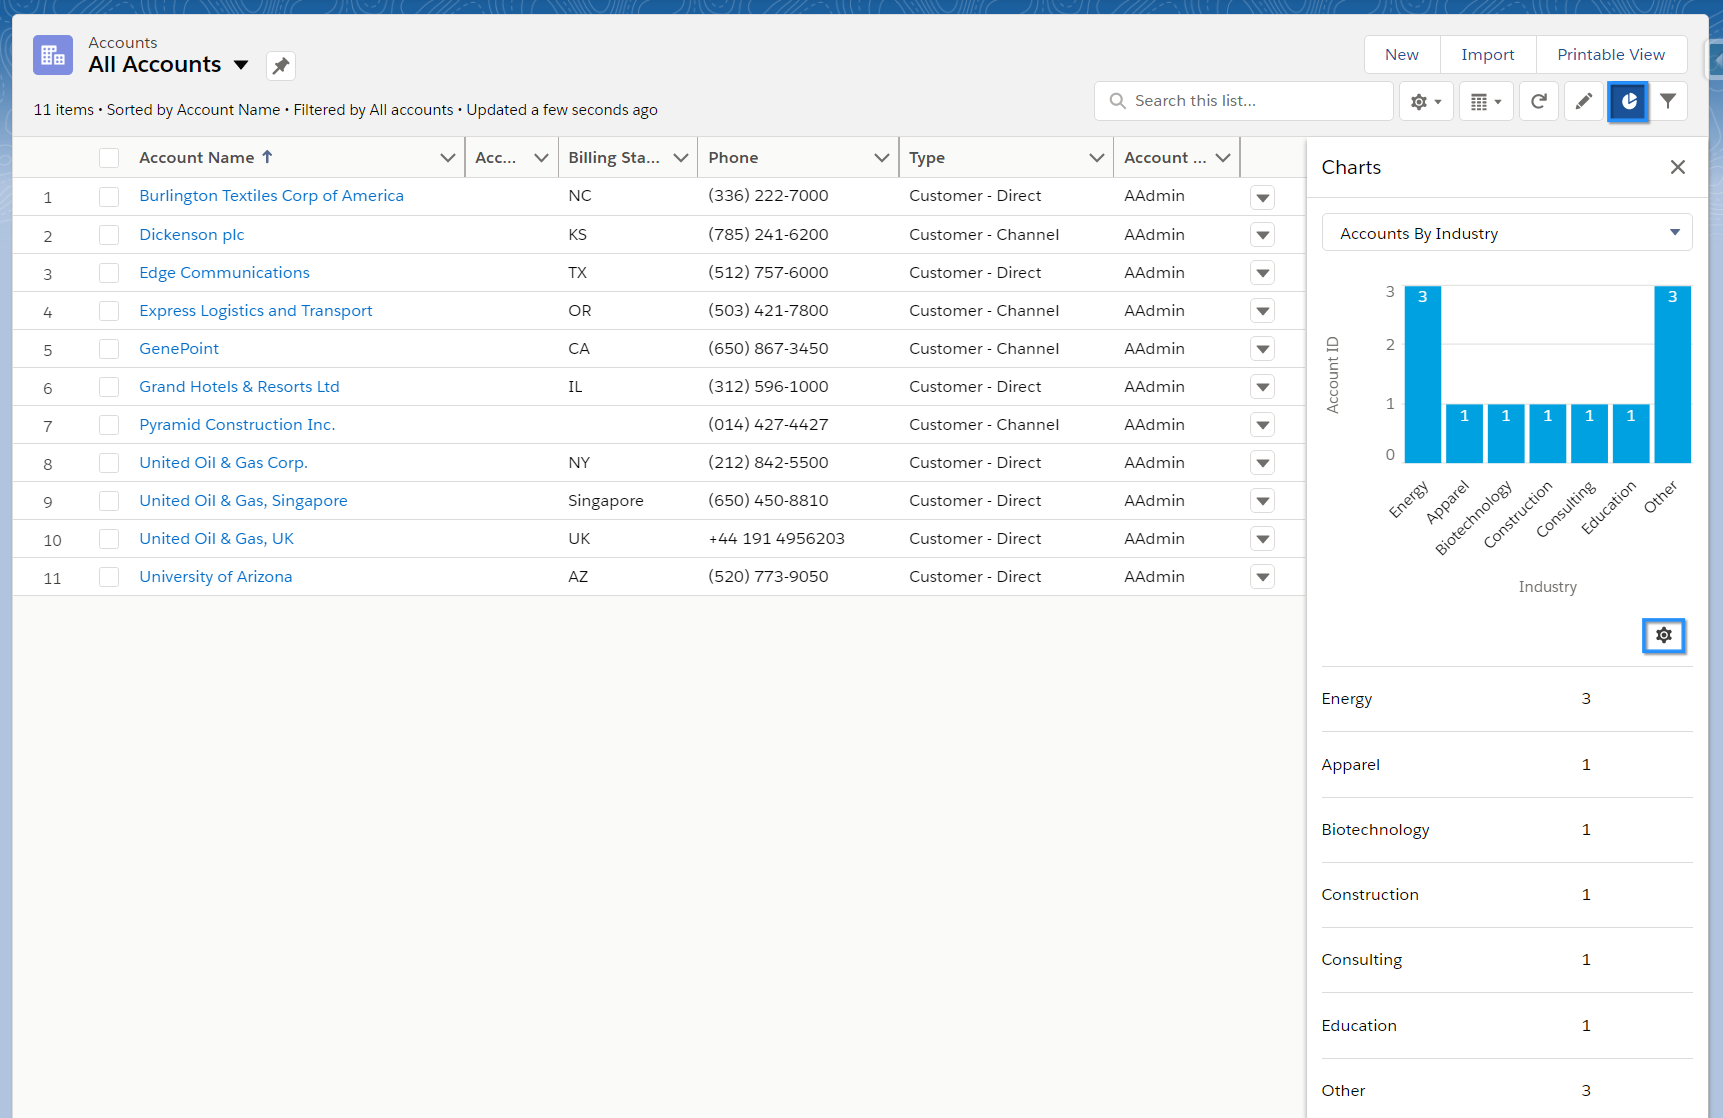
Task: Close the Charts panel
Action: 1678,167
